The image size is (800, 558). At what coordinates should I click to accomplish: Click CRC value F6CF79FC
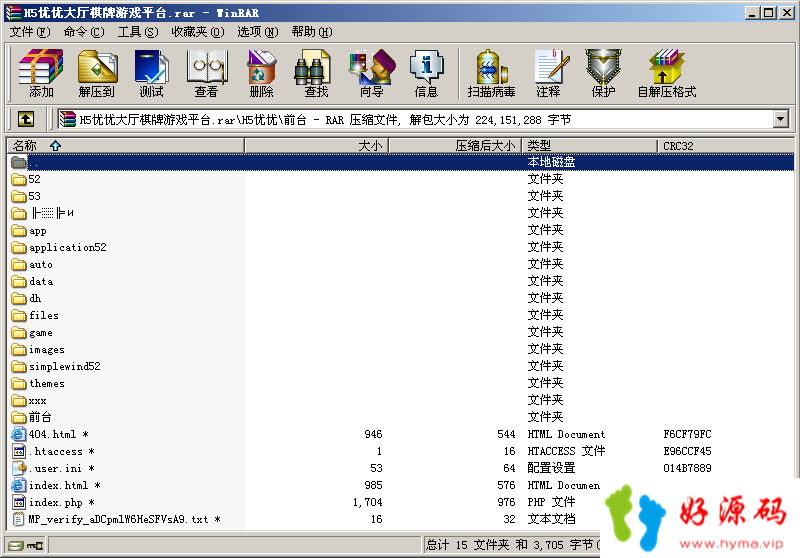coord(687,434)
